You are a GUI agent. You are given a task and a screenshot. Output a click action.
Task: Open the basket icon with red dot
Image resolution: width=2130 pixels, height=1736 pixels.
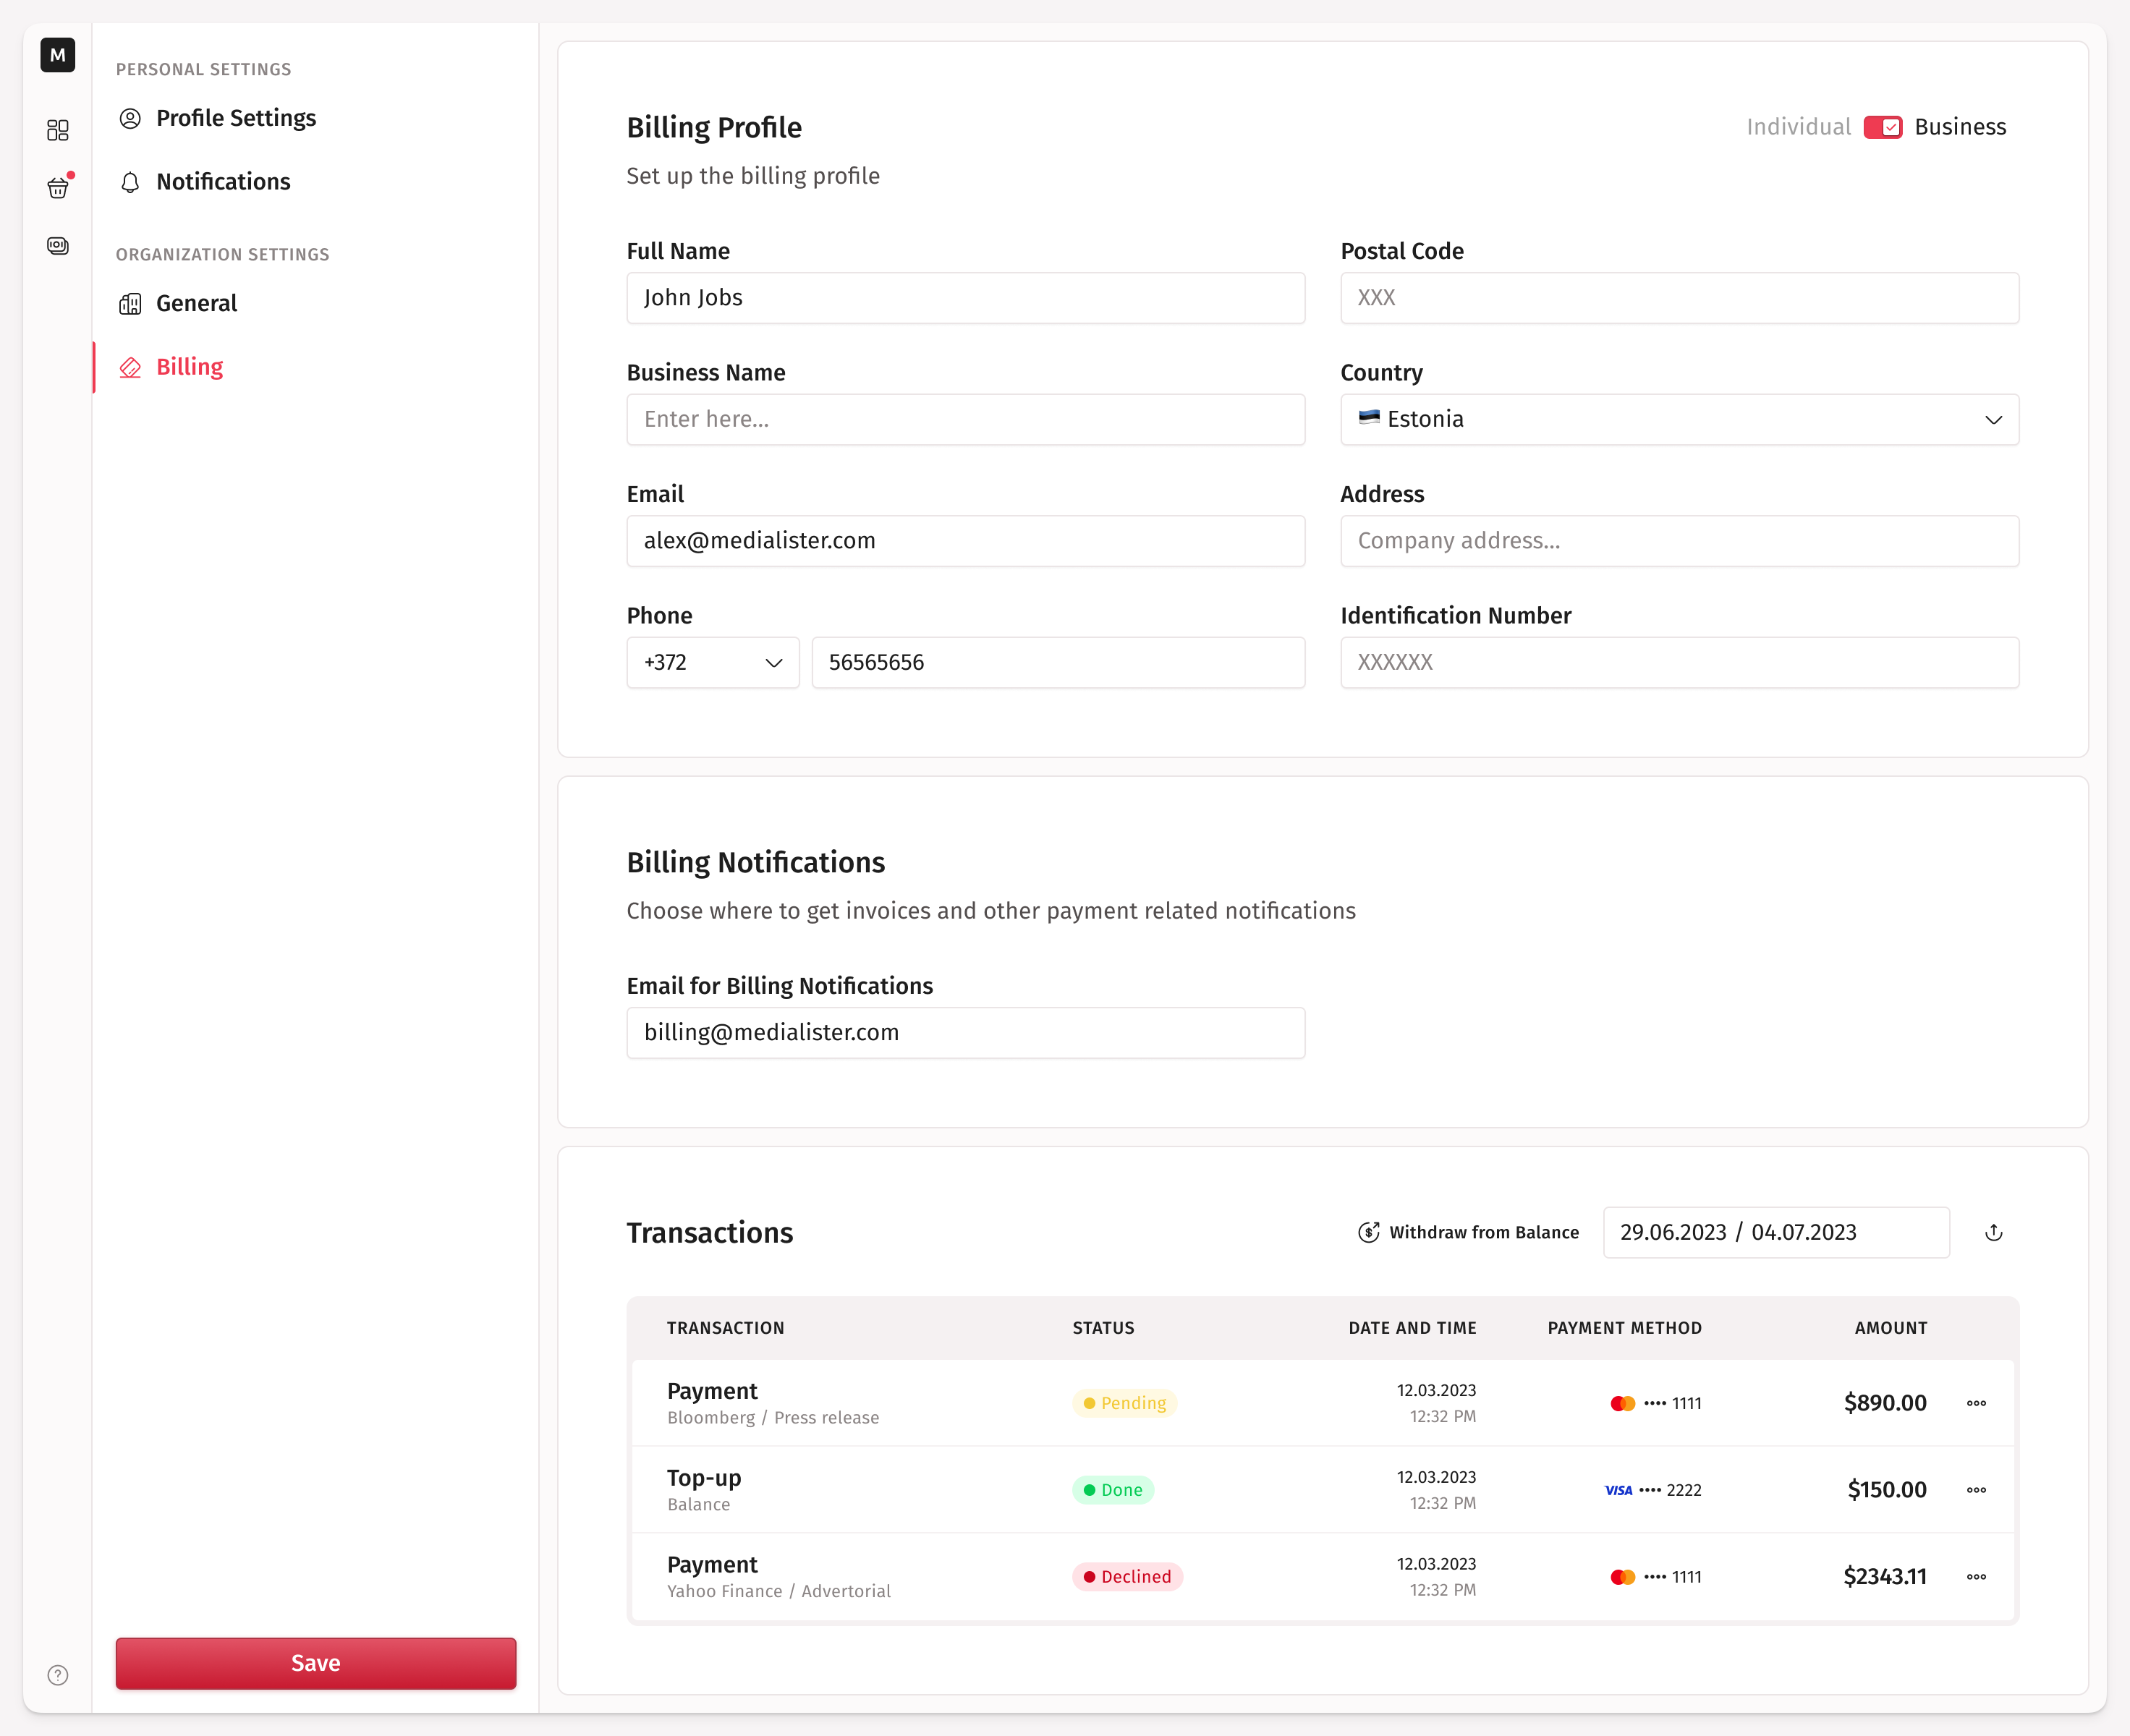57,187
